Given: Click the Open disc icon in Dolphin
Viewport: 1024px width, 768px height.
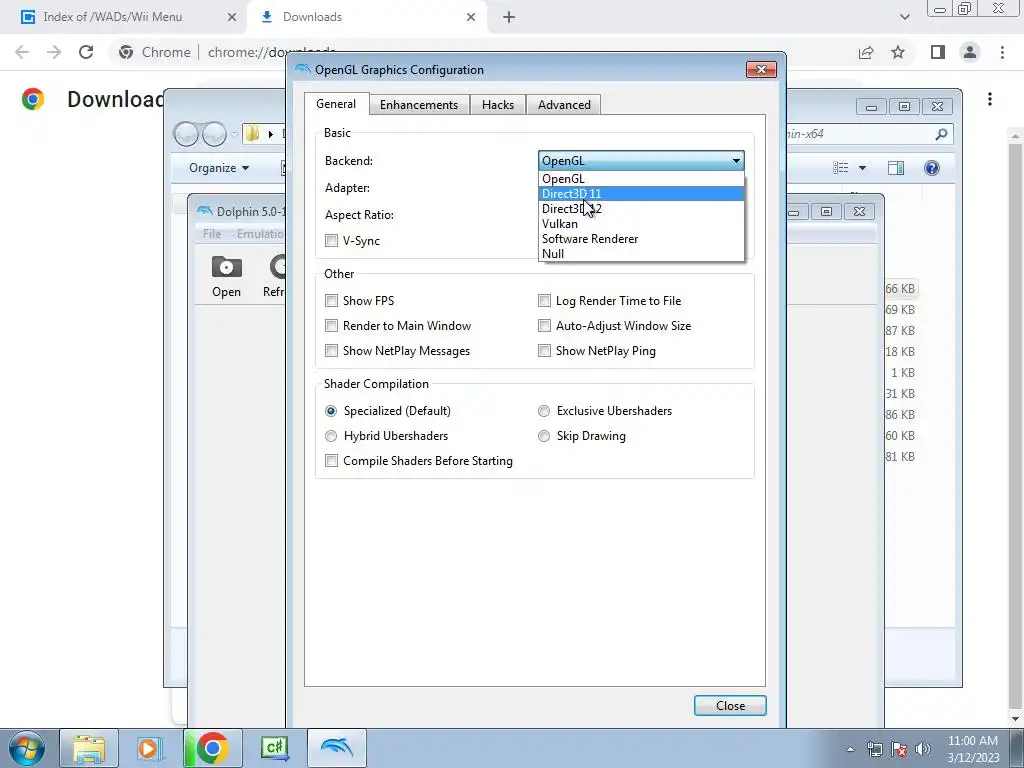Looking at the screenshot, I should coord(226,277).
